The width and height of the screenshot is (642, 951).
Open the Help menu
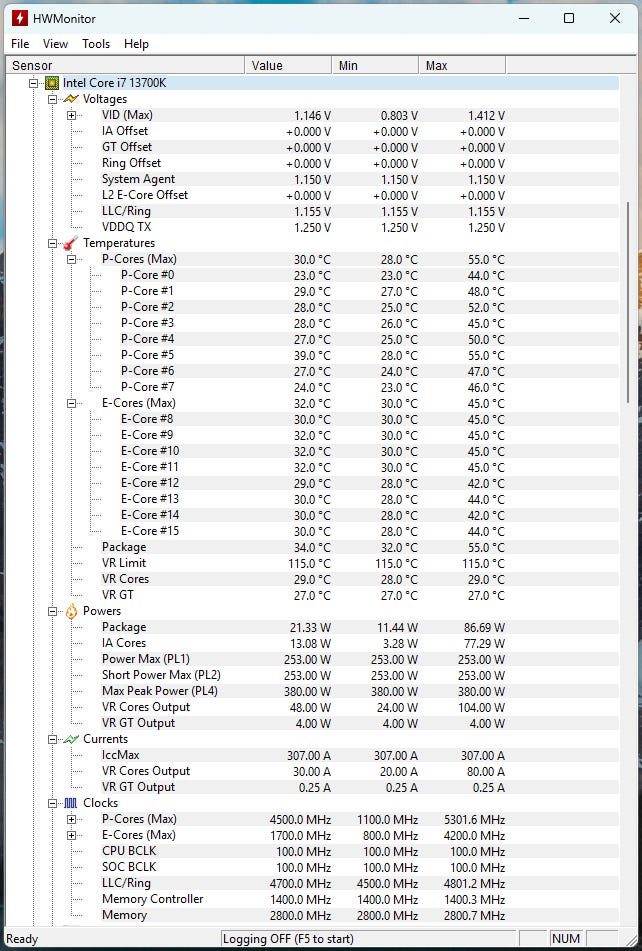[136, 44]
